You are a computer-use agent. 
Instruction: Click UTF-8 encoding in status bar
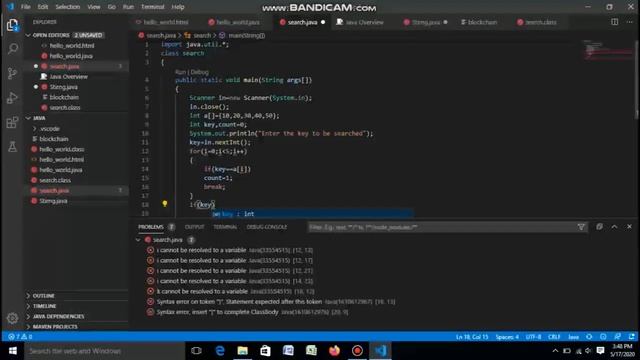click(x=533, y=337)
